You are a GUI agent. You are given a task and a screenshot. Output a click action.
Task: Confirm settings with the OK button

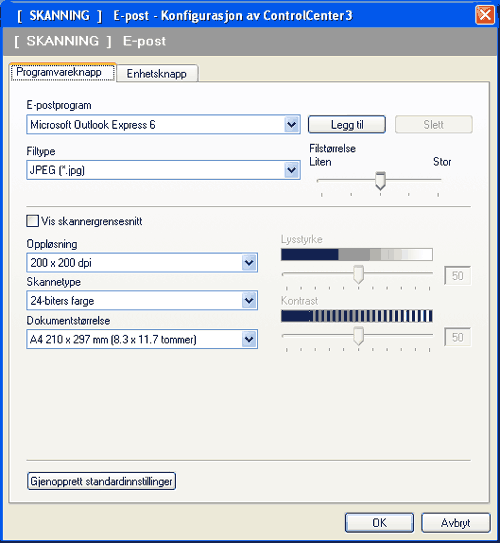[380, 523]
